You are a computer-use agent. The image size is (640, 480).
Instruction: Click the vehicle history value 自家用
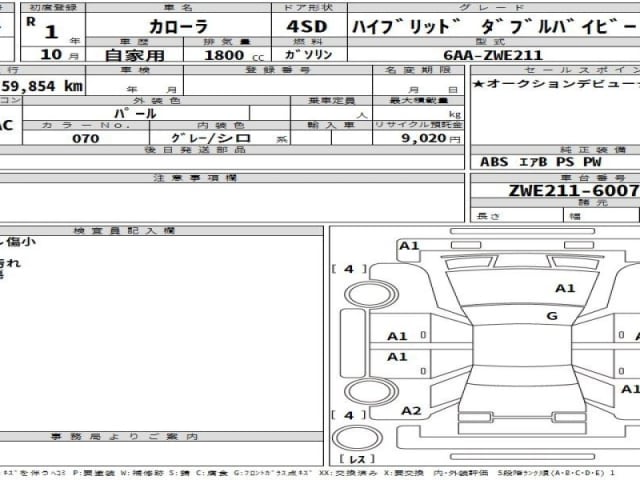tap(134, 55)
